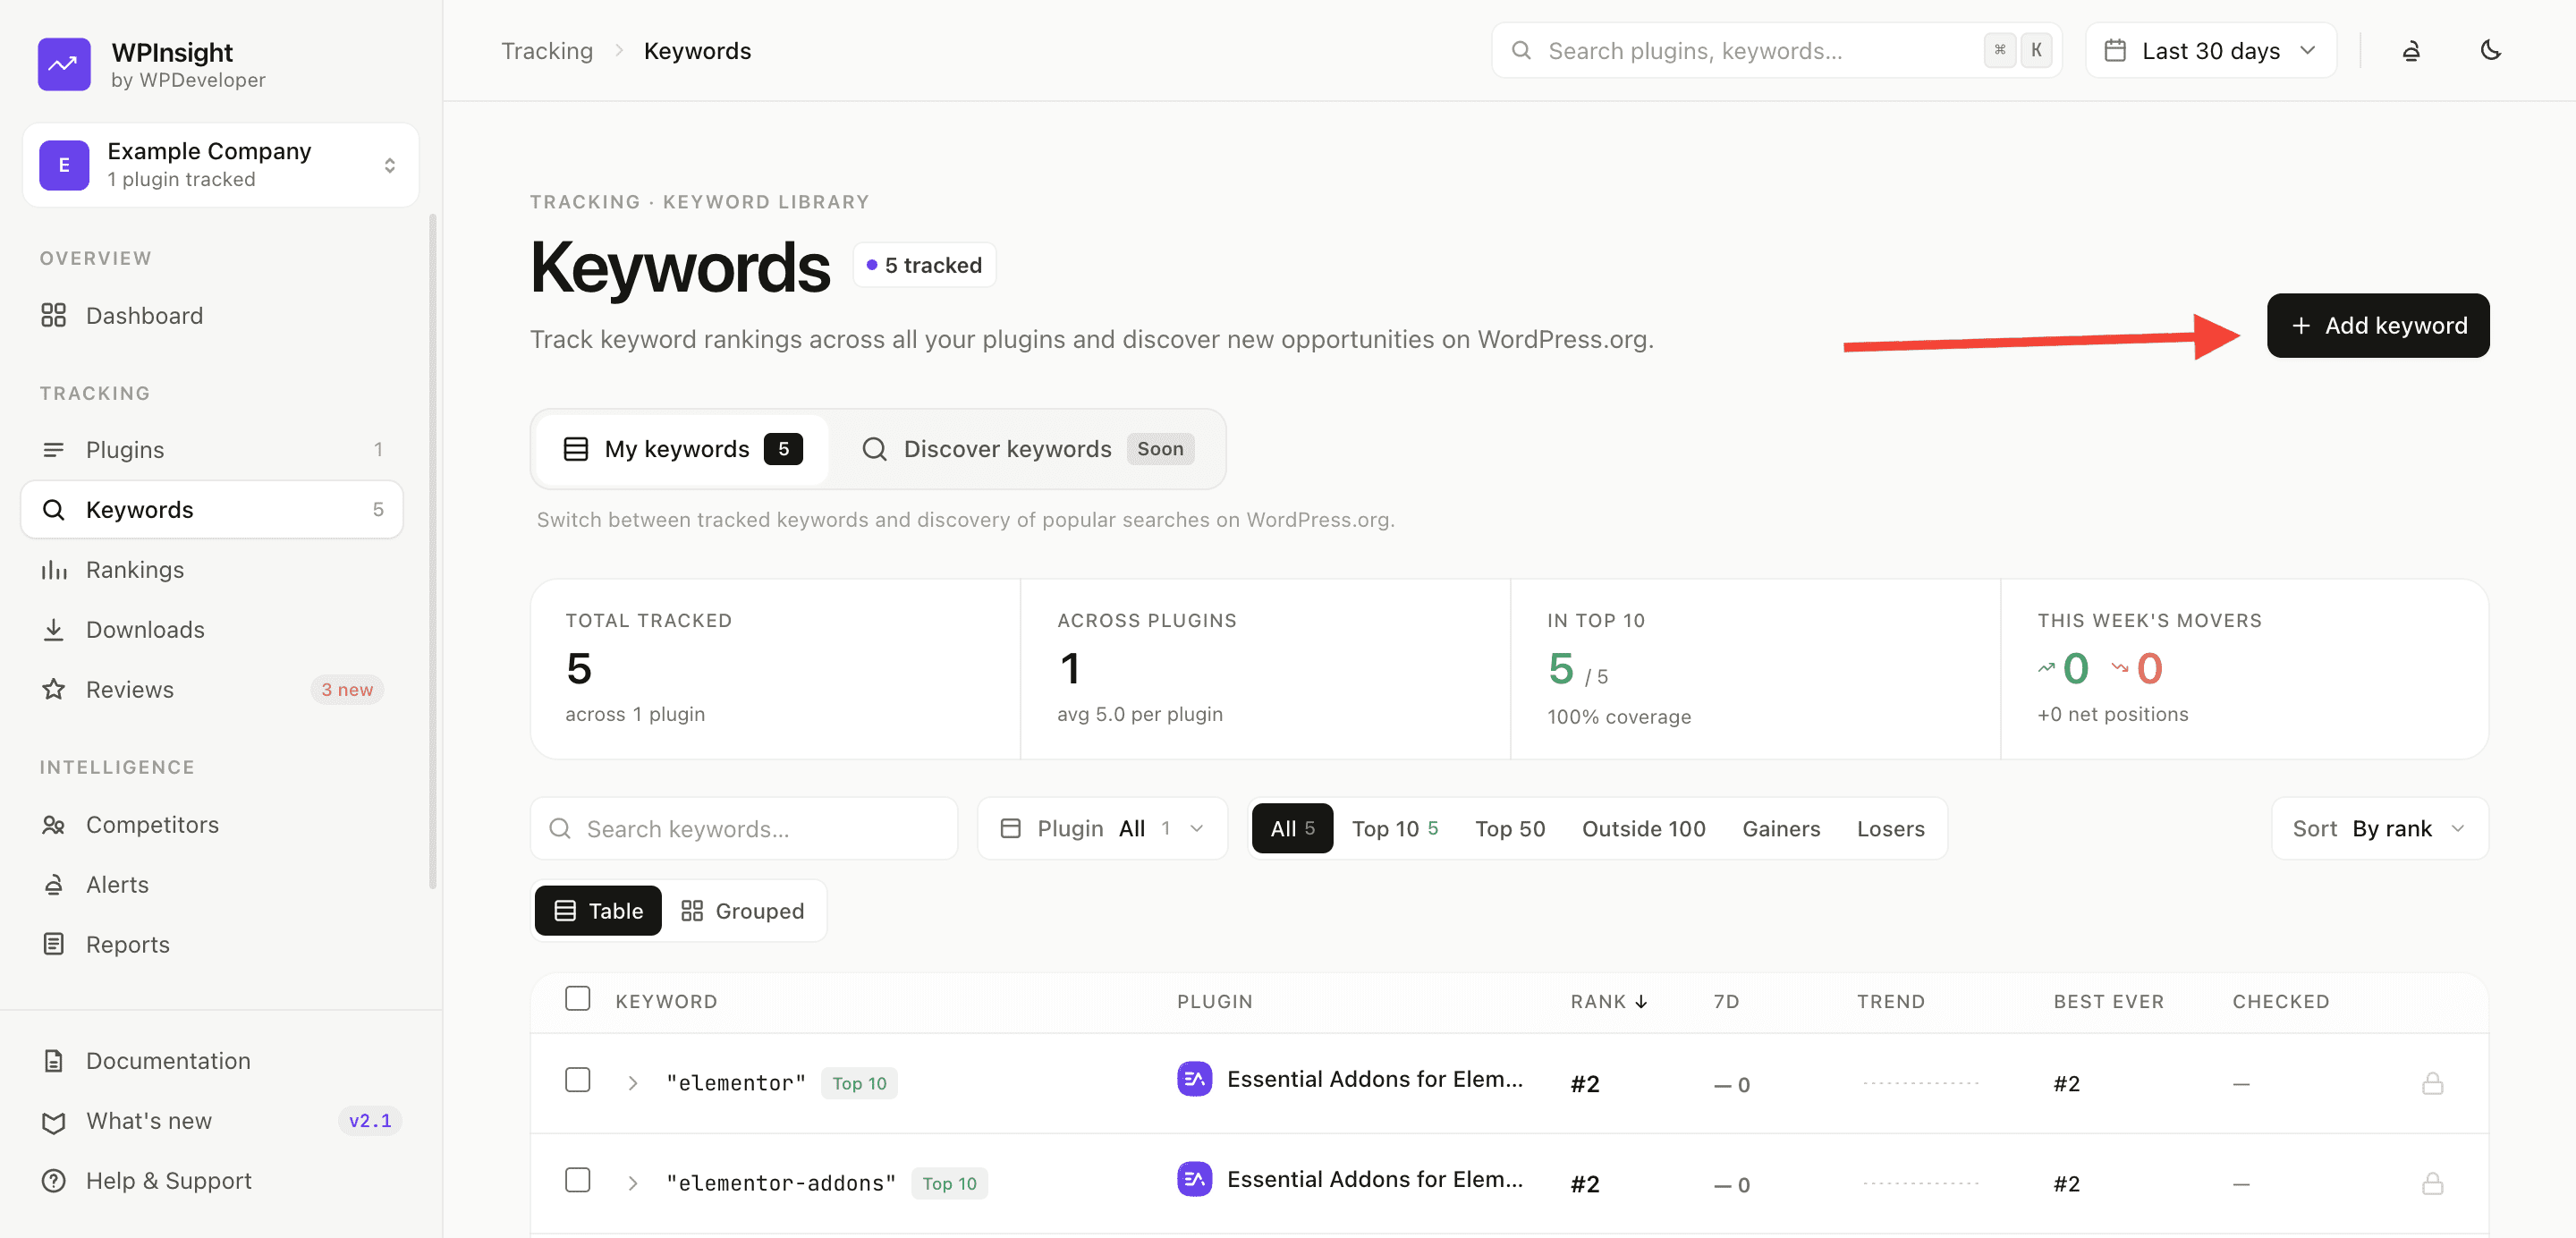Image resolution: width=2576 pixels, height=1238 pixels.
Task: Click lock icon in elementor-addons row
Action: click(2432, 1184)
